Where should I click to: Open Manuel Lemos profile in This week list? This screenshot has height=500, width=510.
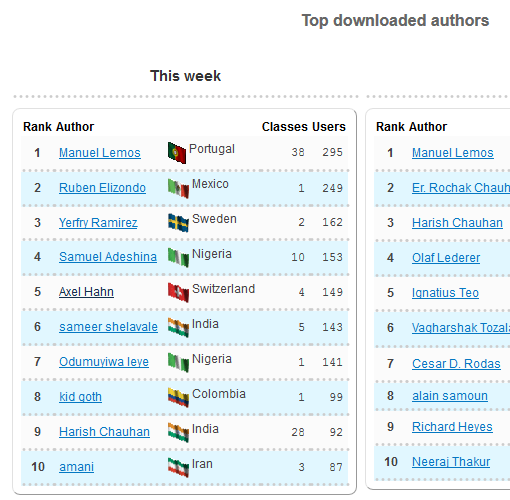[x=100, y=153]
